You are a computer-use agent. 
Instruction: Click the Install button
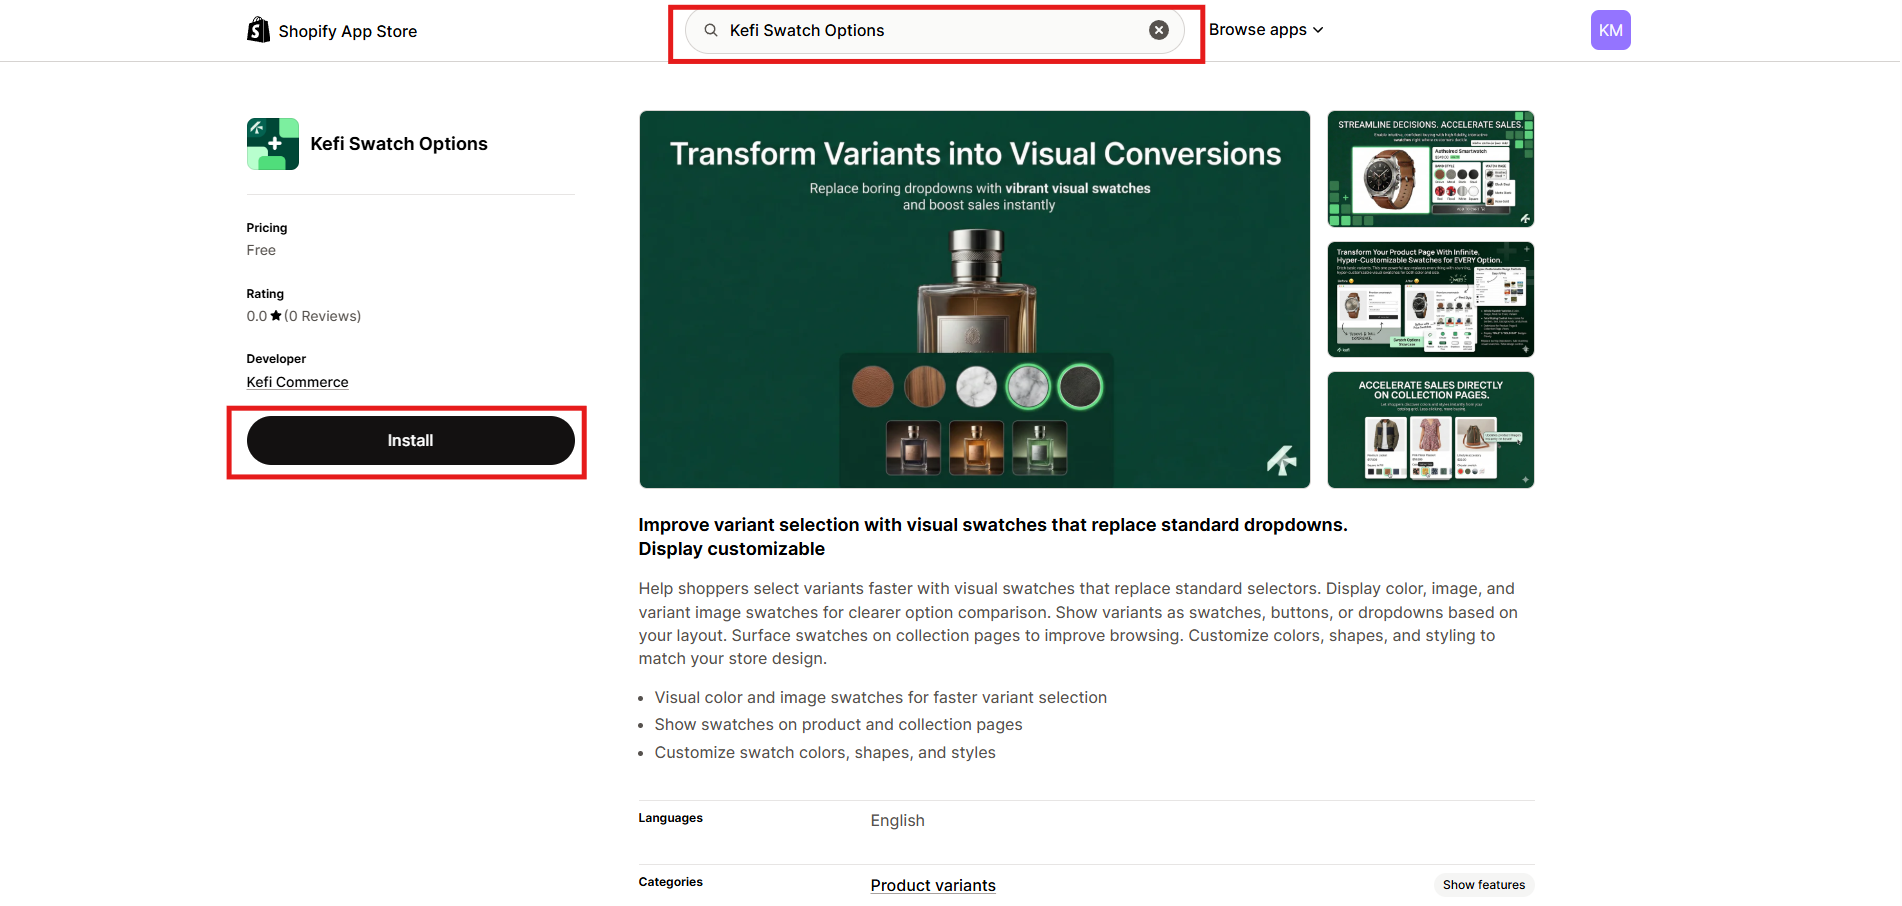410,441
